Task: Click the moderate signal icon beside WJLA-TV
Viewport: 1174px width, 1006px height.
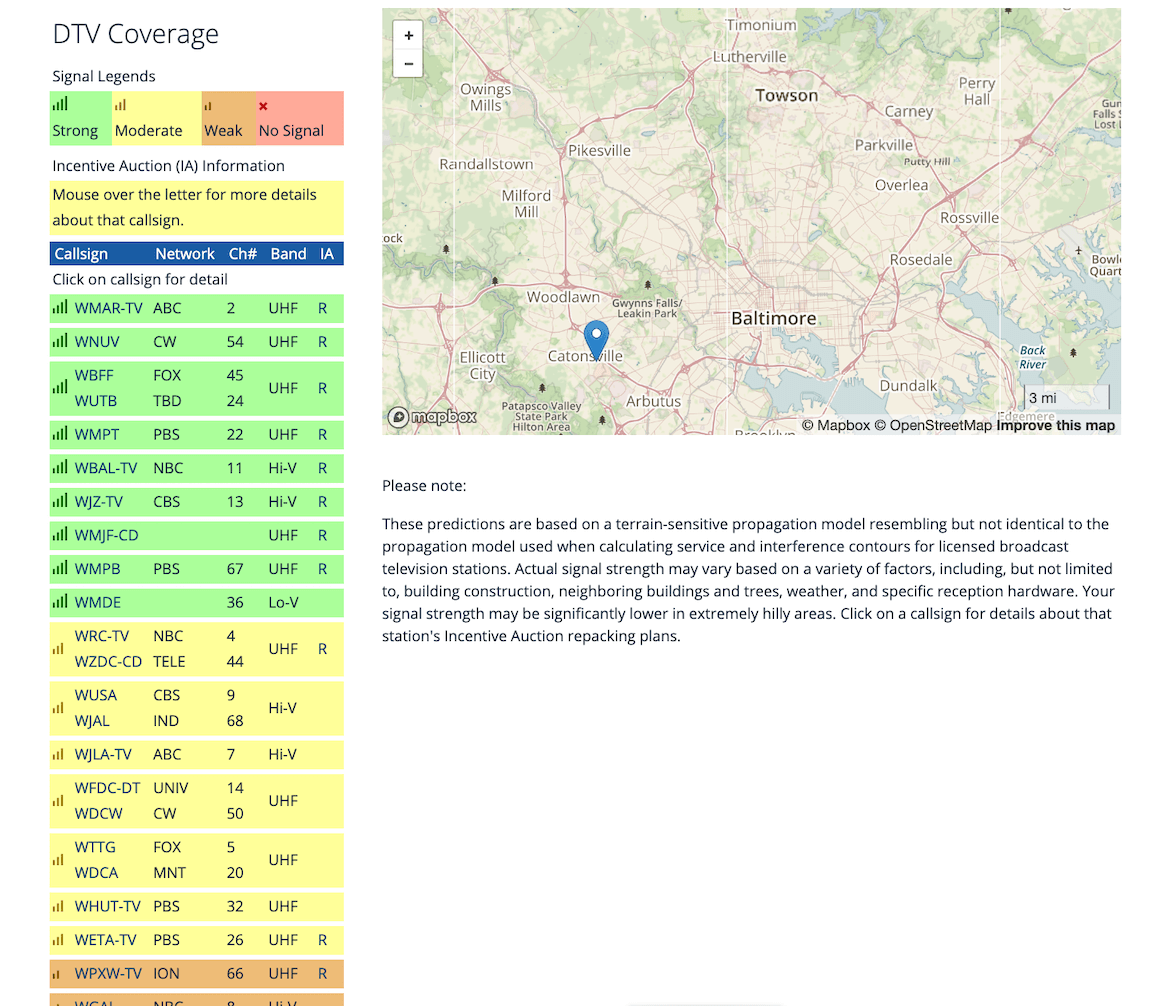Action: tap(58, 754)
